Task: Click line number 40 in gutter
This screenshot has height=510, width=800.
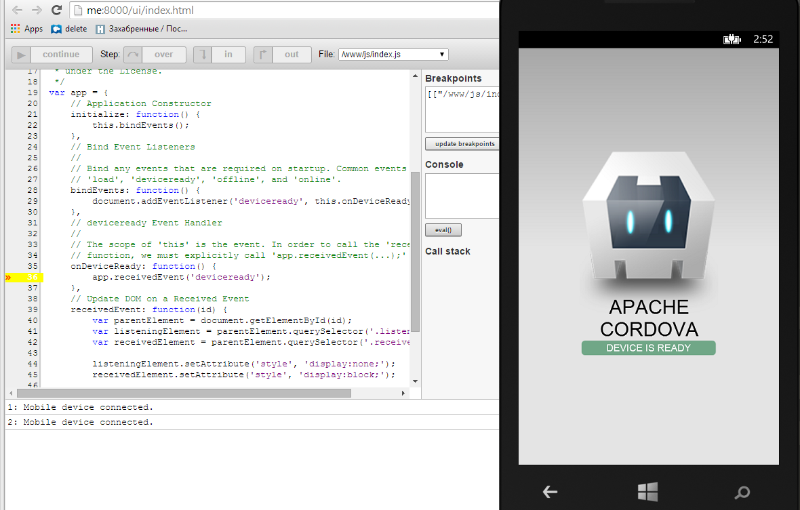Action: (33, 321)
